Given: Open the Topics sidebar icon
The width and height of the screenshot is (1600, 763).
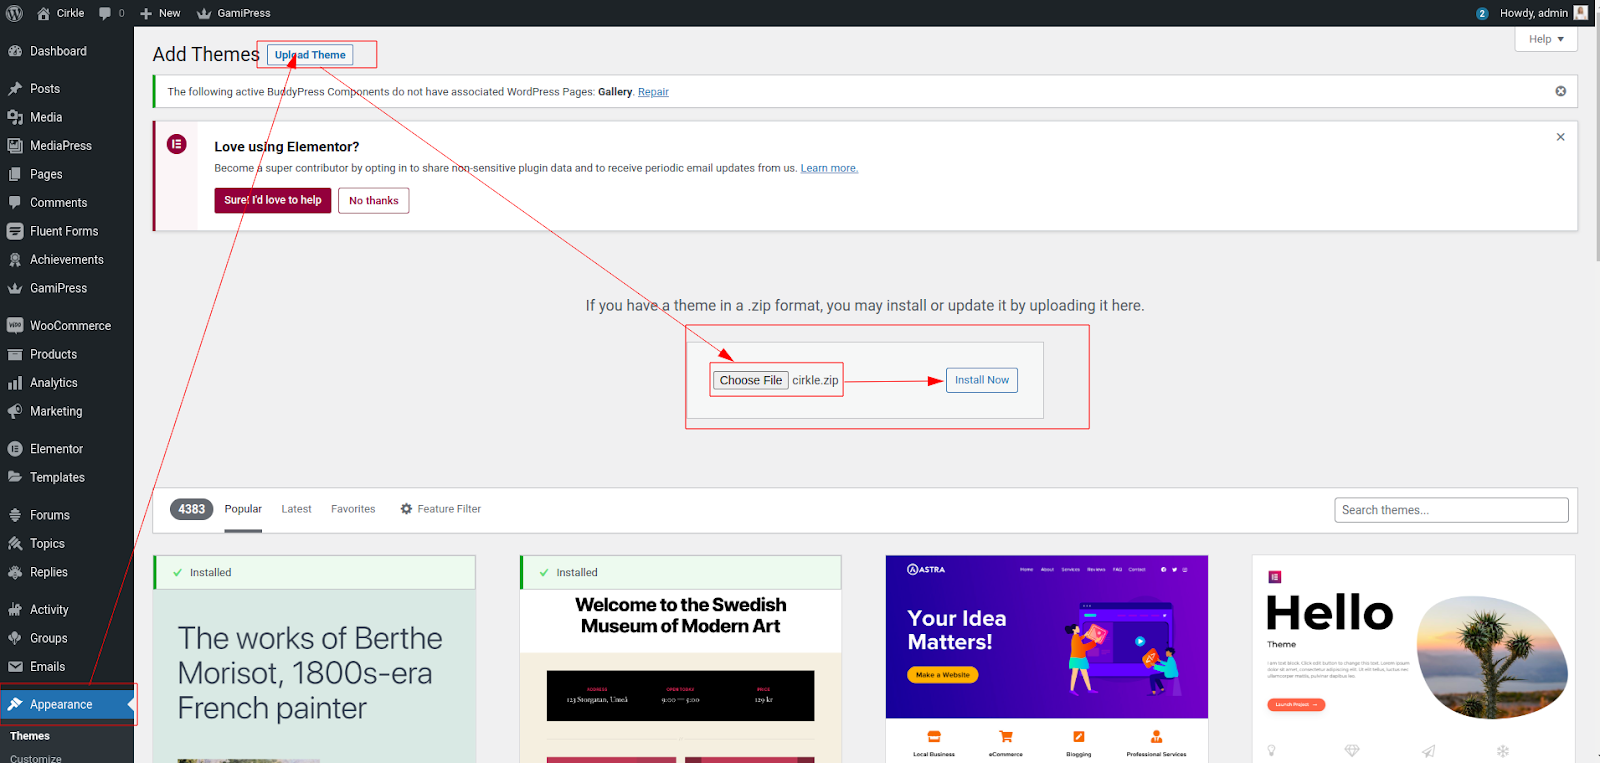Looking at the screenshot, I should click(x=15, y=544).
